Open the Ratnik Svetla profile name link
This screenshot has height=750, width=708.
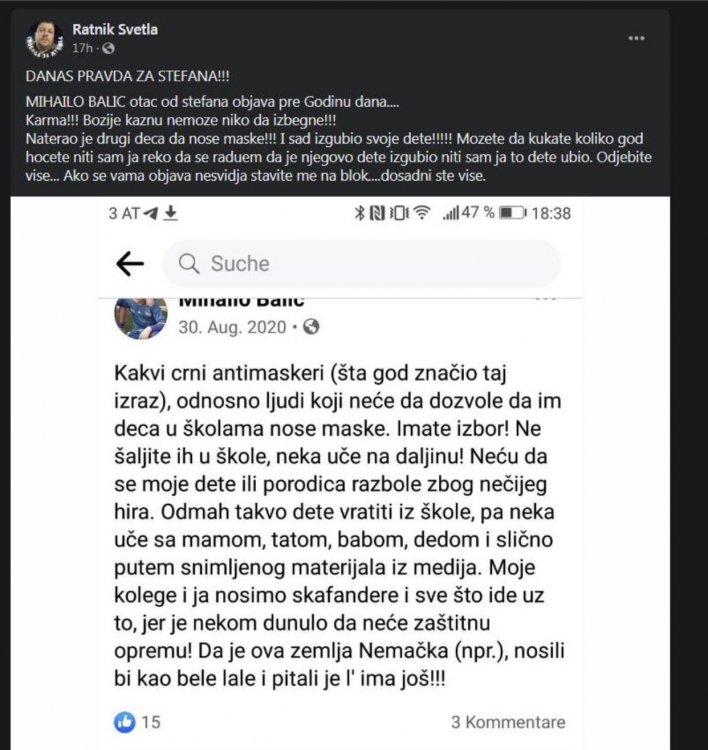coord(115,30)
